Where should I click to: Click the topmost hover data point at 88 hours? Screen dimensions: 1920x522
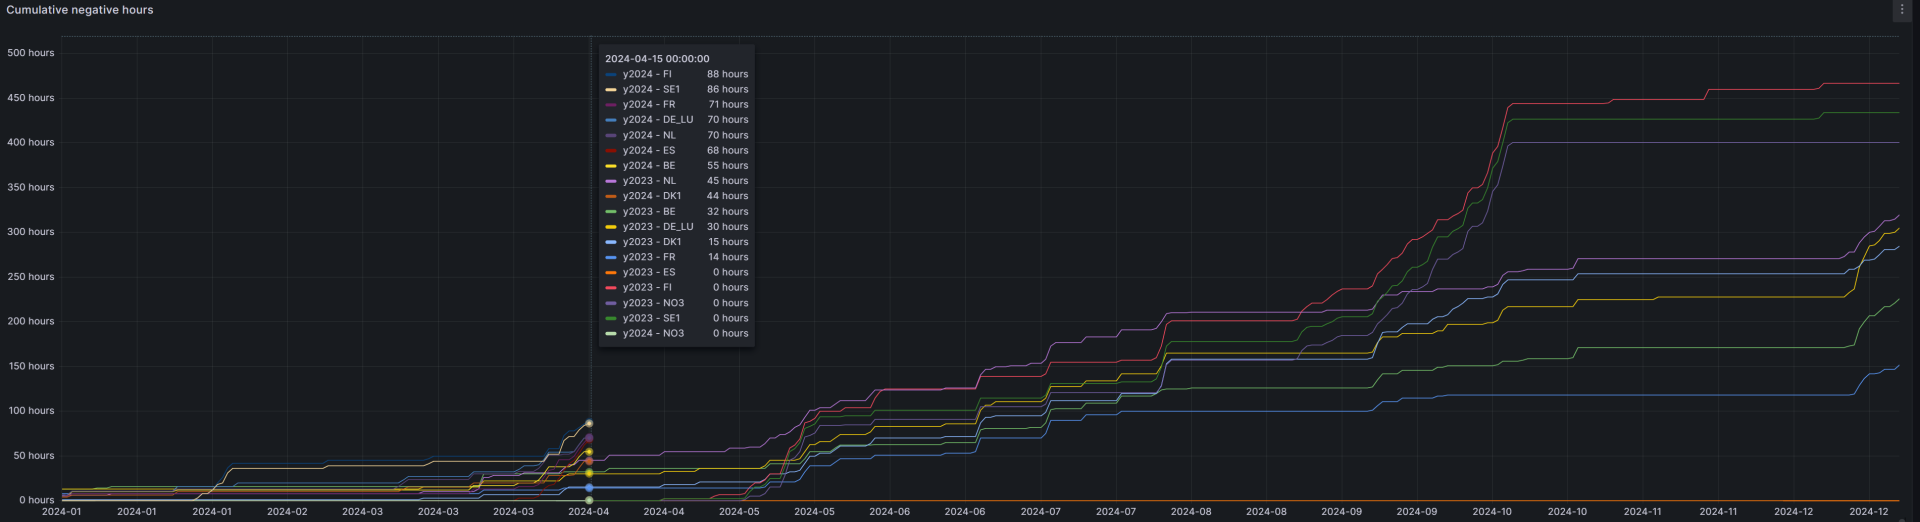coord(589,423)
